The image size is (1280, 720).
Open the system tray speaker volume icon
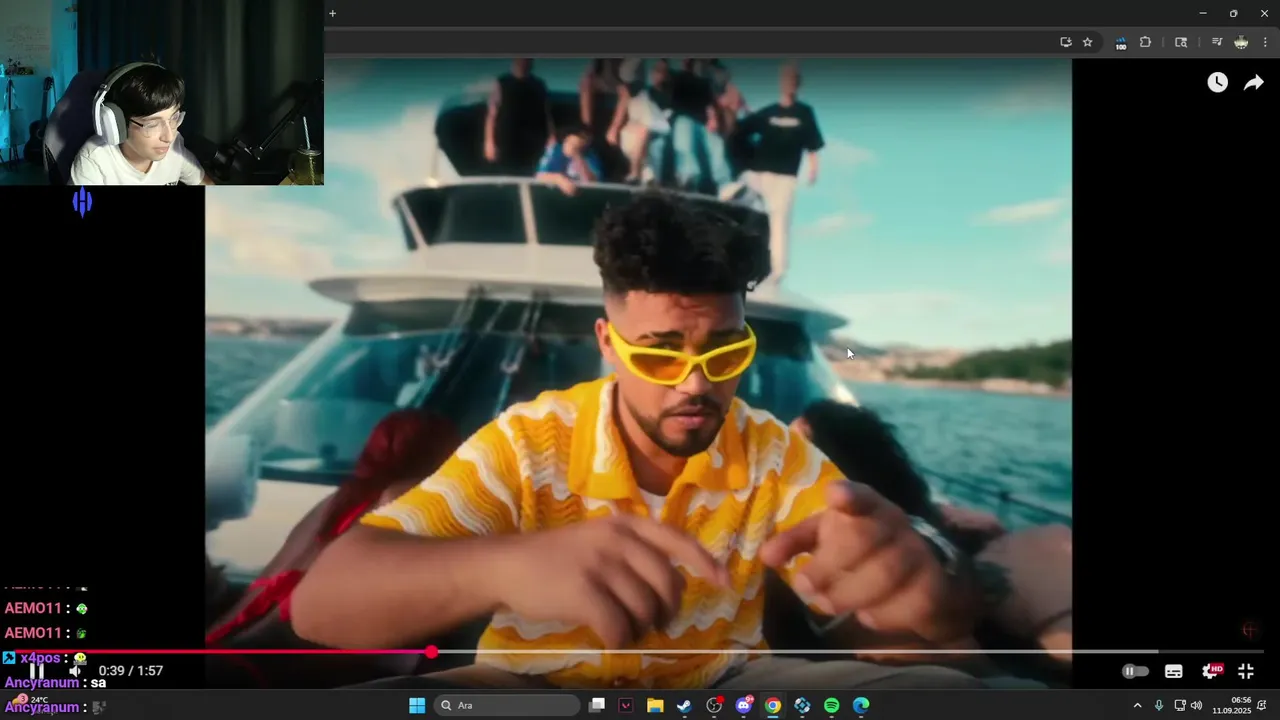point(1197,706)
